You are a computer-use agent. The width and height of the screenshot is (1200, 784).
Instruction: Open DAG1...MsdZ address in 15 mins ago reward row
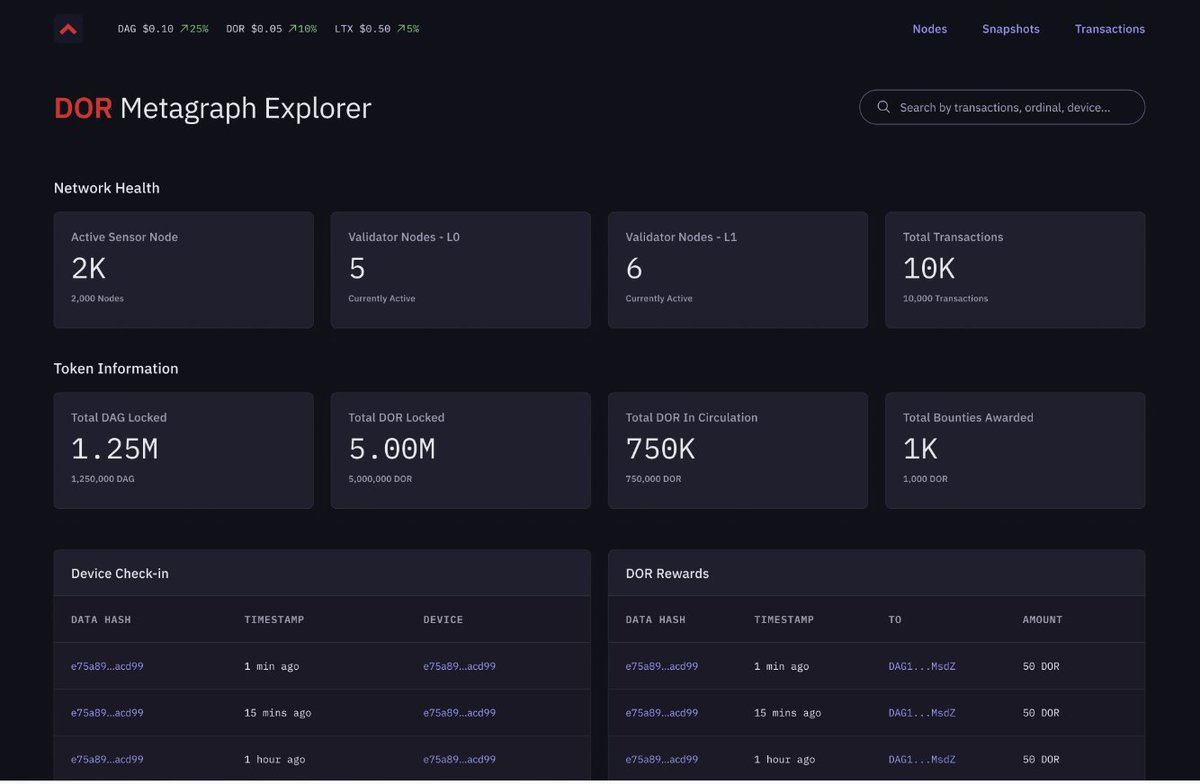(x=922, y=713)
